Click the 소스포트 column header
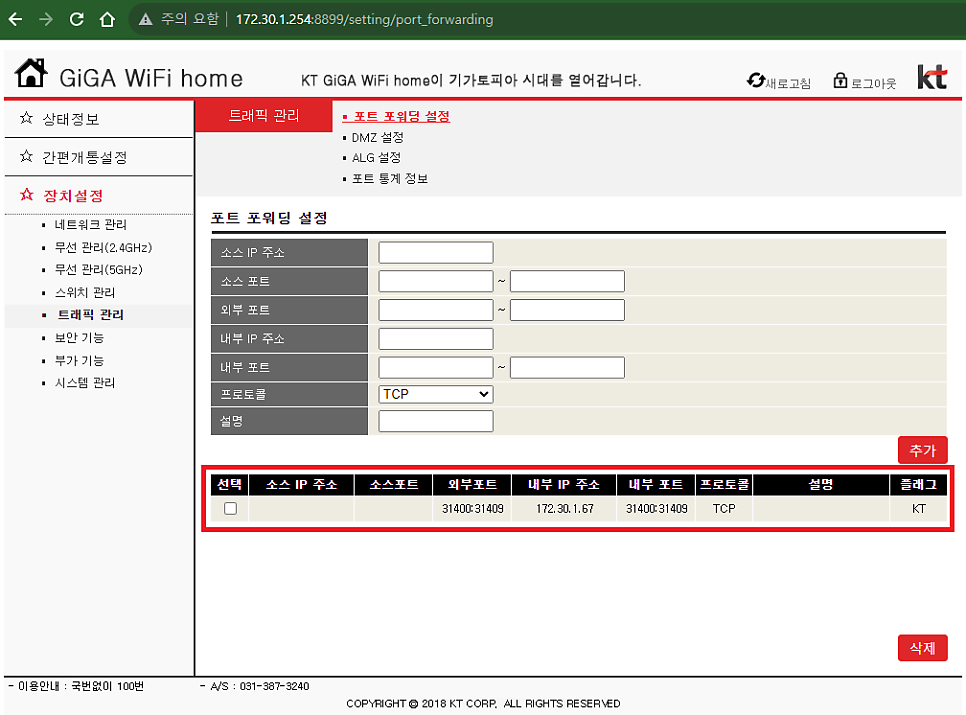The image size is (966, 715). click(x=394, y=485)
